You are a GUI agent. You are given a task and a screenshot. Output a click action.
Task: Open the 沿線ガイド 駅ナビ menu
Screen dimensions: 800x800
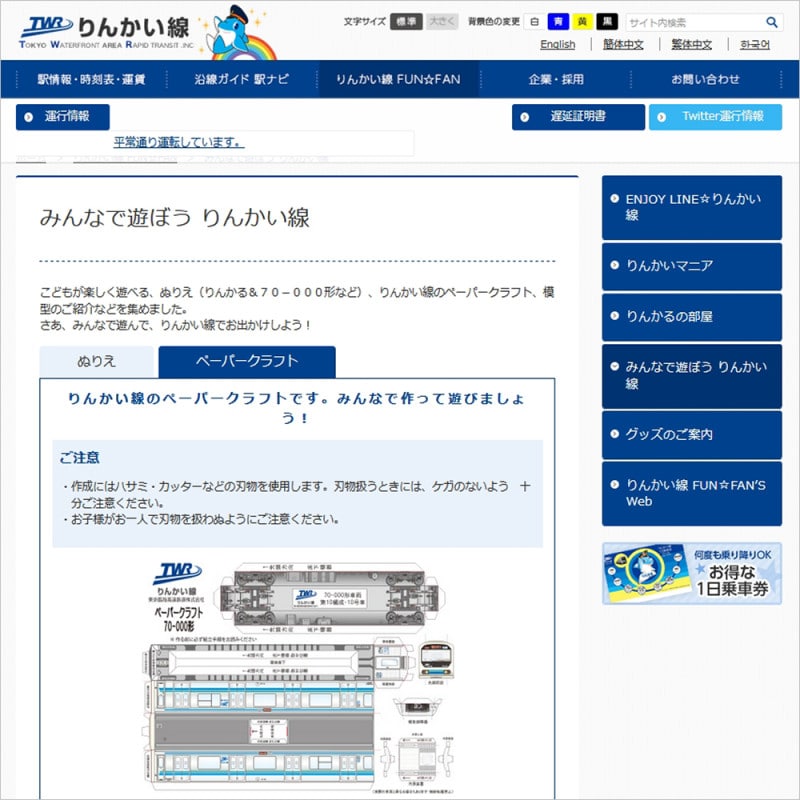point(240,78)
